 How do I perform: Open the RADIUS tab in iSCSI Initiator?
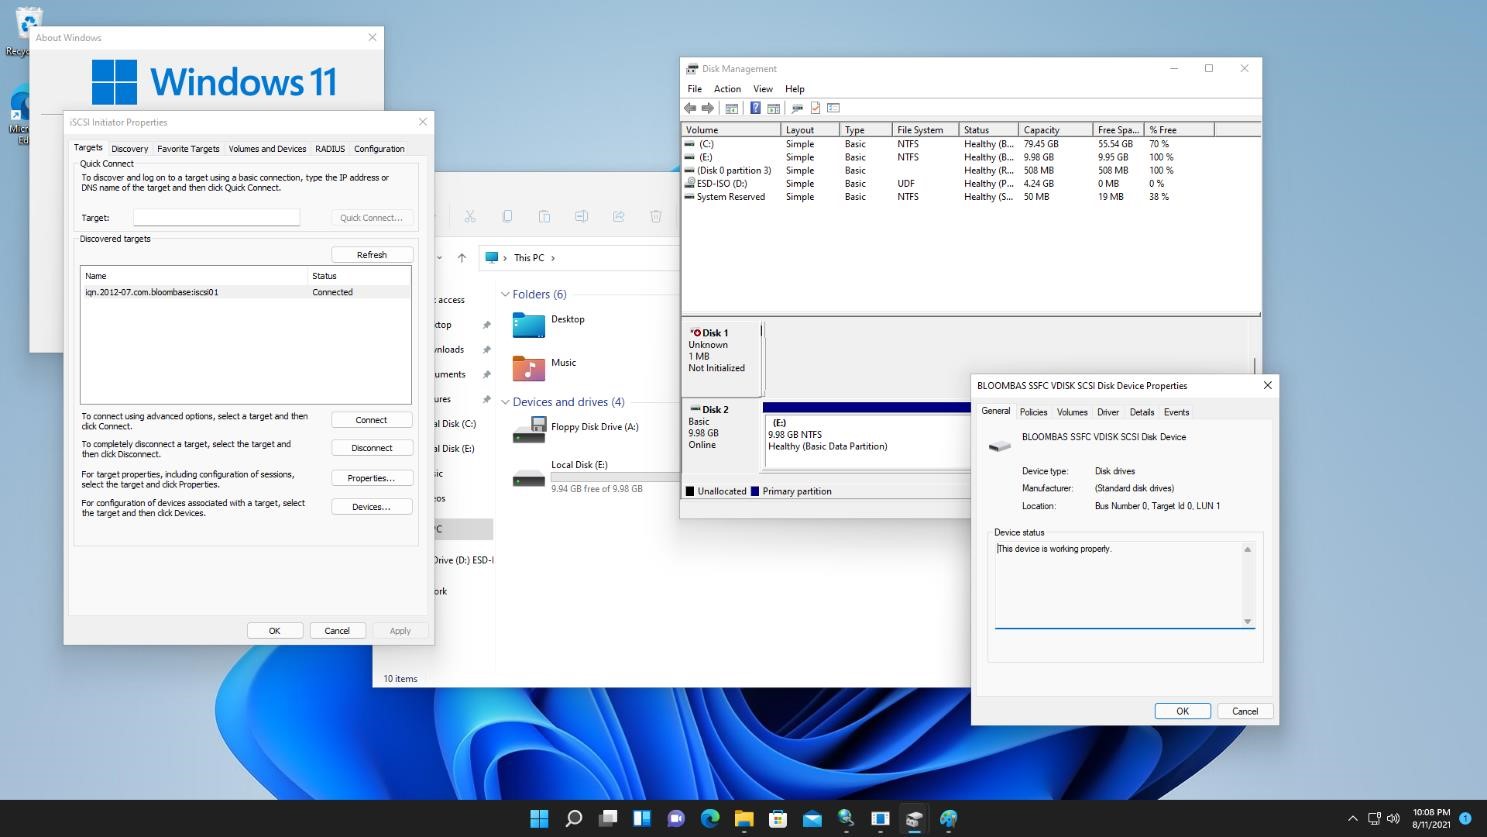click(330, 149)
